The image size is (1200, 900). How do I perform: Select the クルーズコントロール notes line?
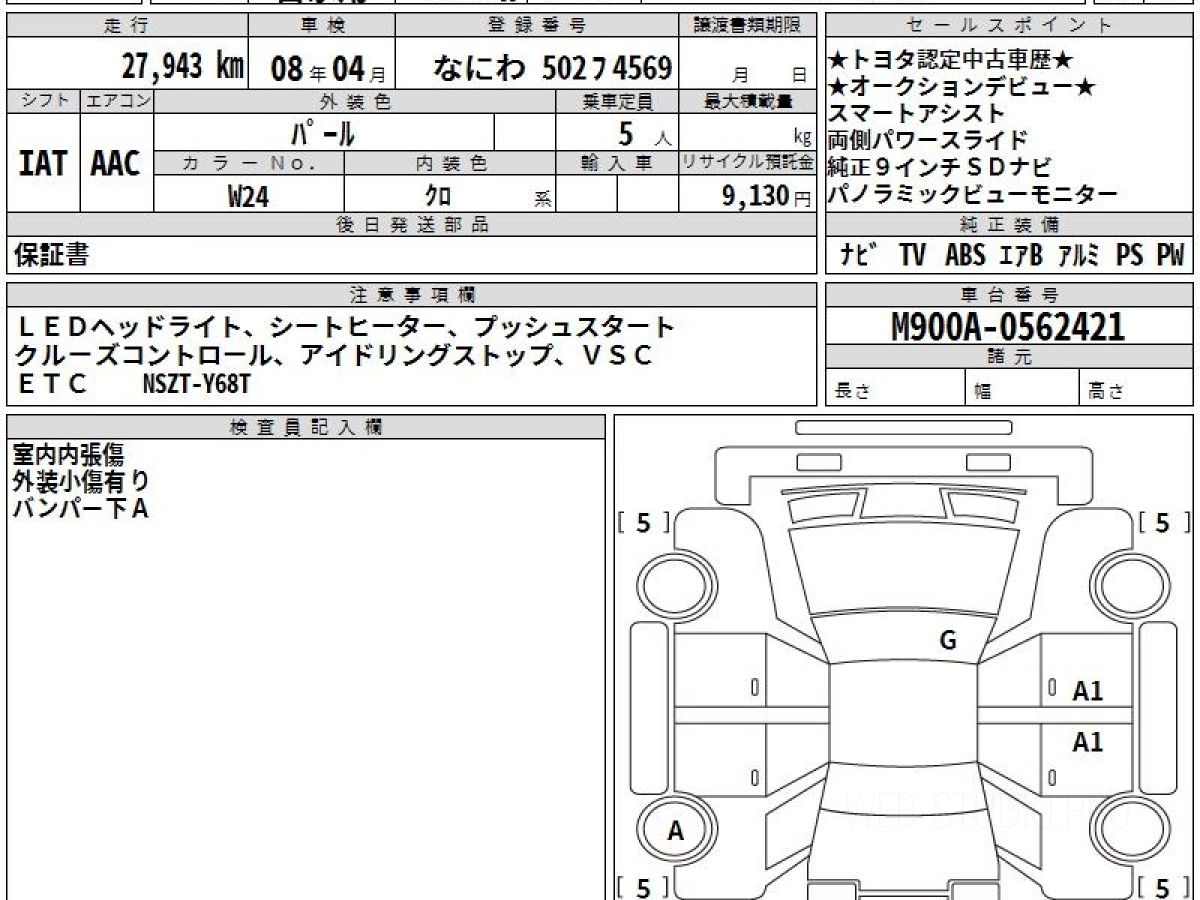tap(334, 354)
